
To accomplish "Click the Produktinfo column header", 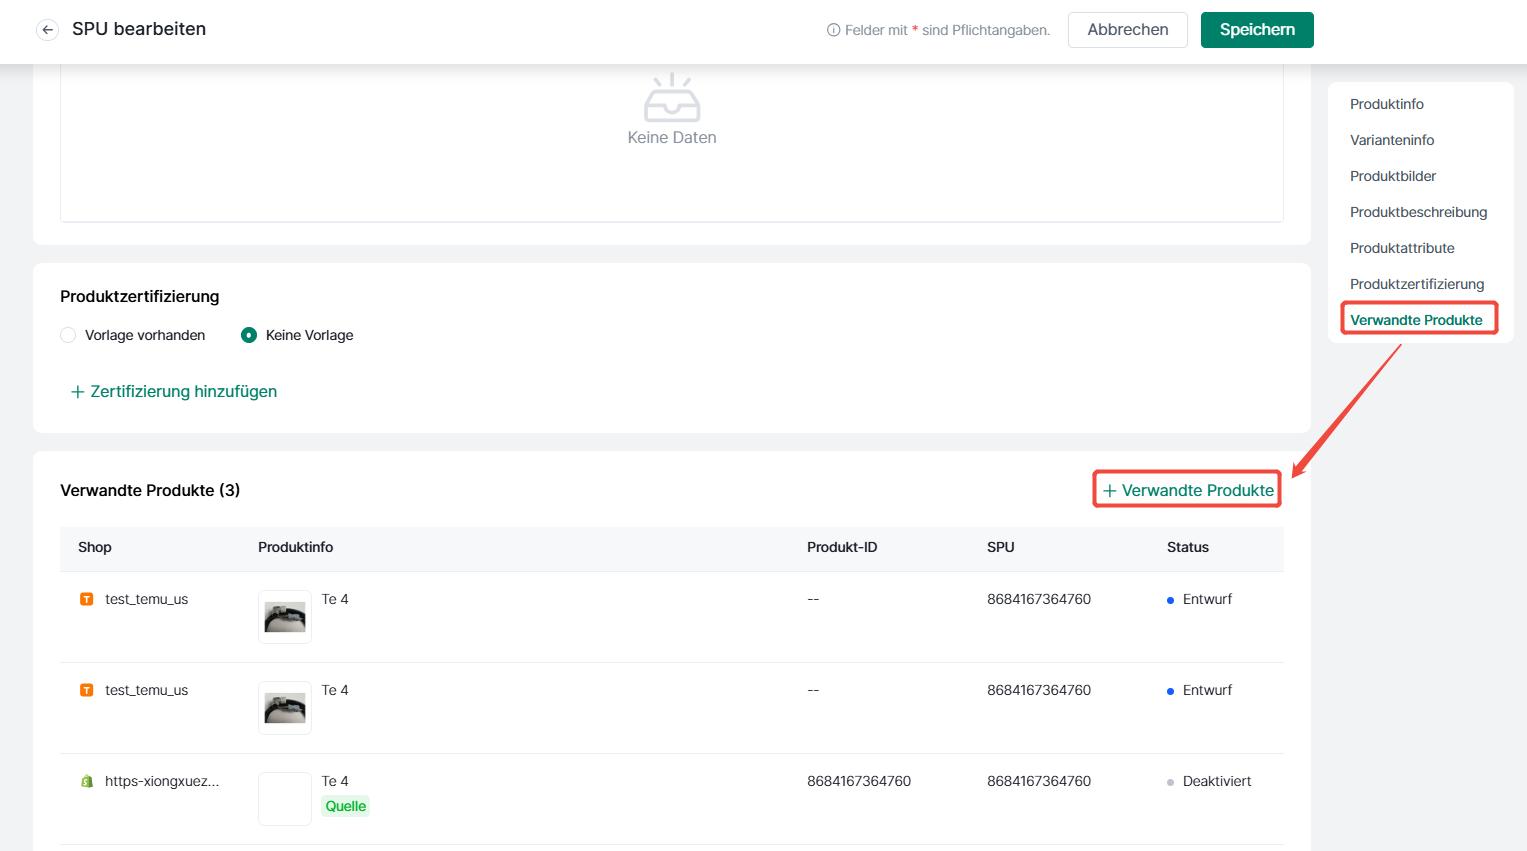I will point(296,547).
